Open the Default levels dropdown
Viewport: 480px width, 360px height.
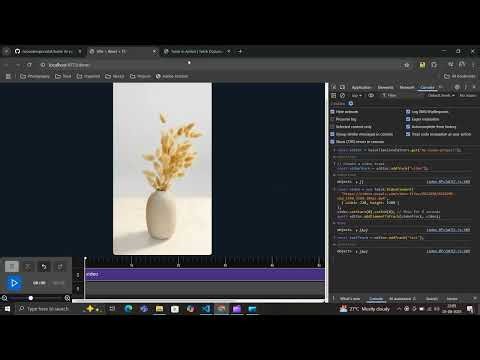click(x=441, y=96)
